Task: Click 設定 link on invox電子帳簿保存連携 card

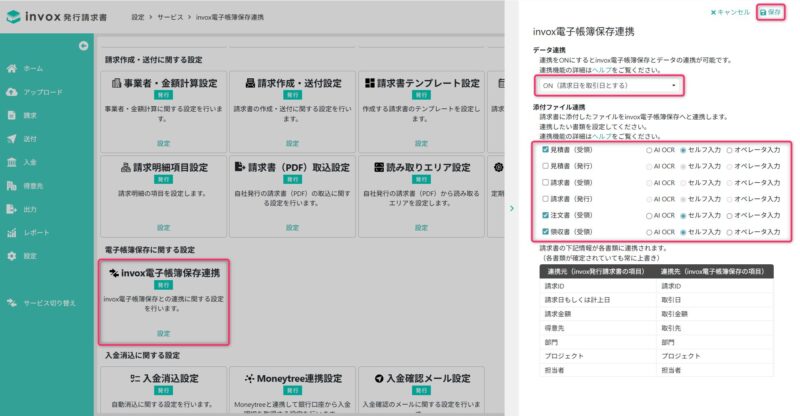Action: click(163, 333)
